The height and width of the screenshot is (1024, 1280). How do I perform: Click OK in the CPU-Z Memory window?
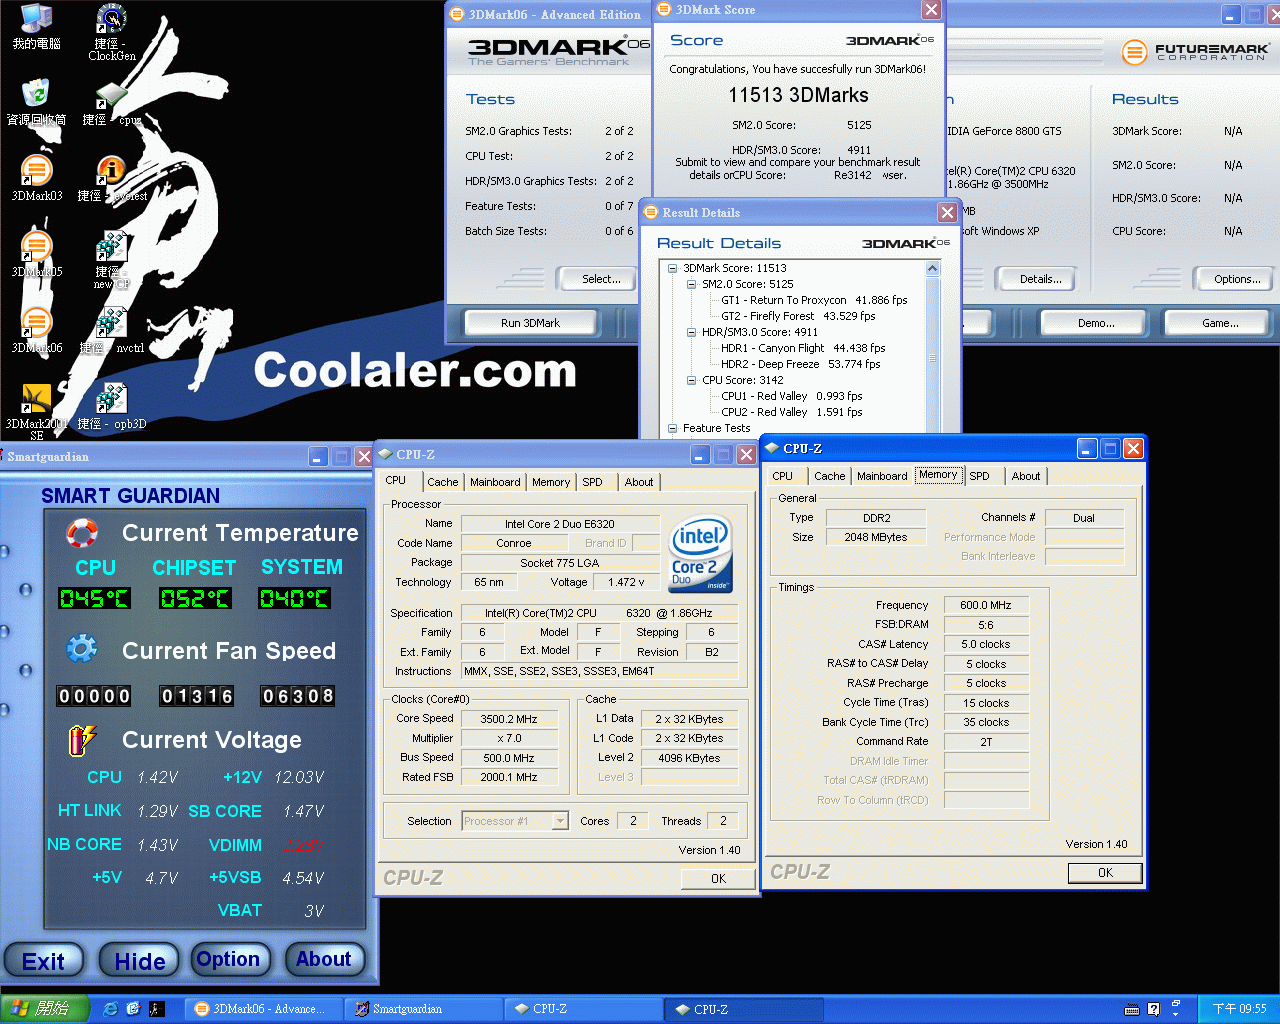pyautogui.click(x=1105, y=873)
